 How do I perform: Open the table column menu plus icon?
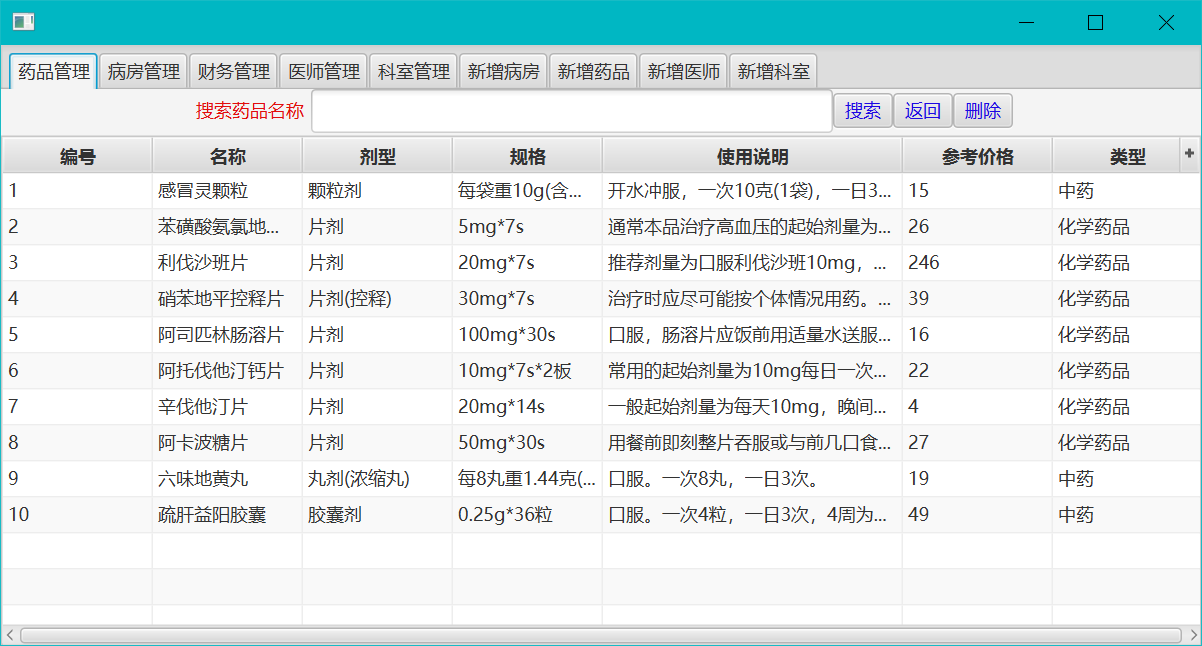click(x=1189, y=154)
